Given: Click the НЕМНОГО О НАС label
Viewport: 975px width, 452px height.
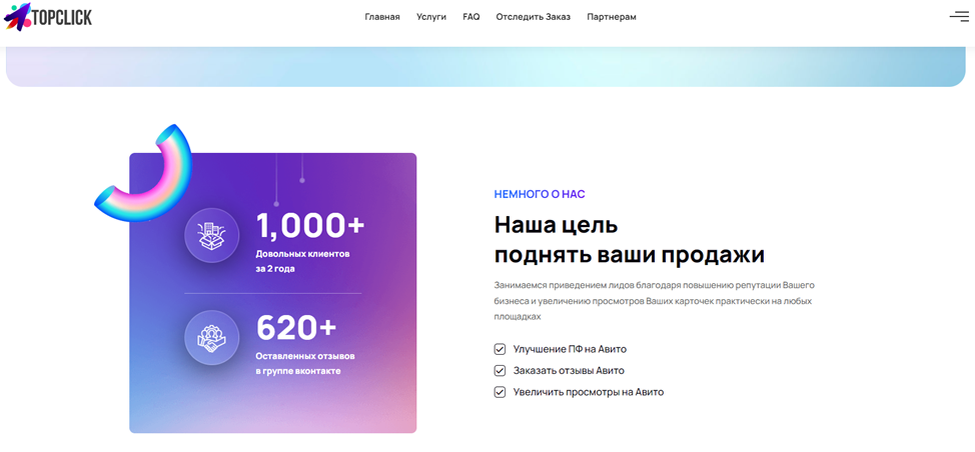Looking at the screenshot, I should tap(540, 194).
